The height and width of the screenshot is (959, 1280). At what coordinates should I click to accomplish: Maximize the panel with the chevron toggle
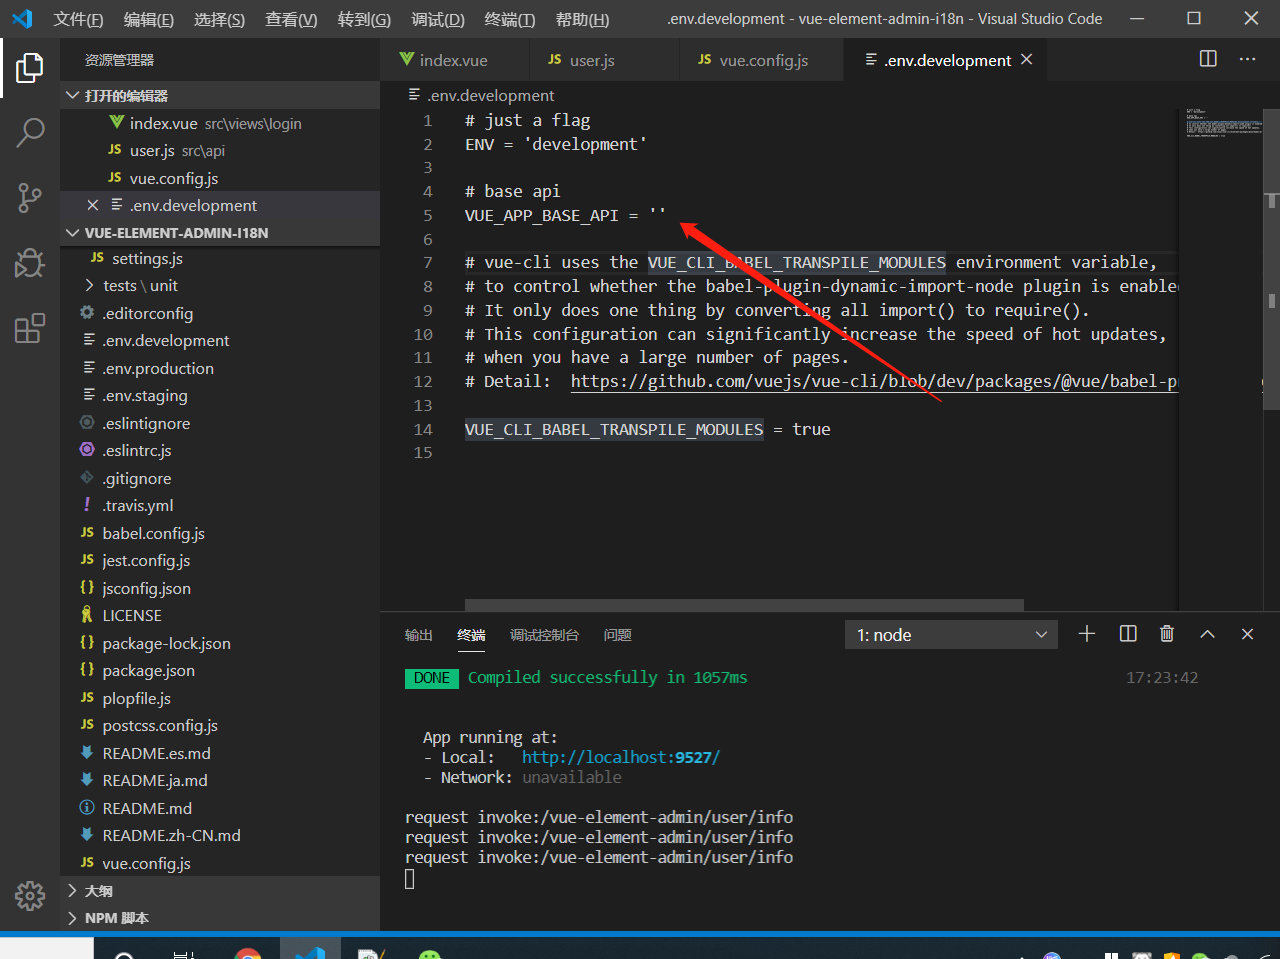pyautogui.click(x=1207, y=633)
